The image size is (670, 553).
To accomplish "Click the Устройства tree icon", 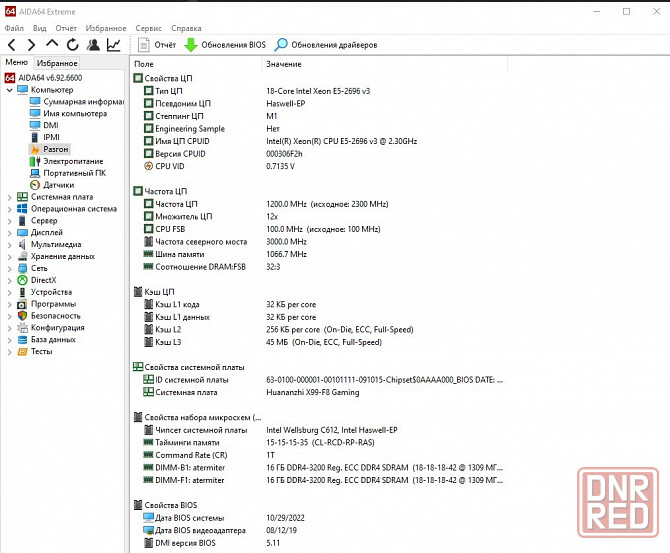I will click(22, 292).
